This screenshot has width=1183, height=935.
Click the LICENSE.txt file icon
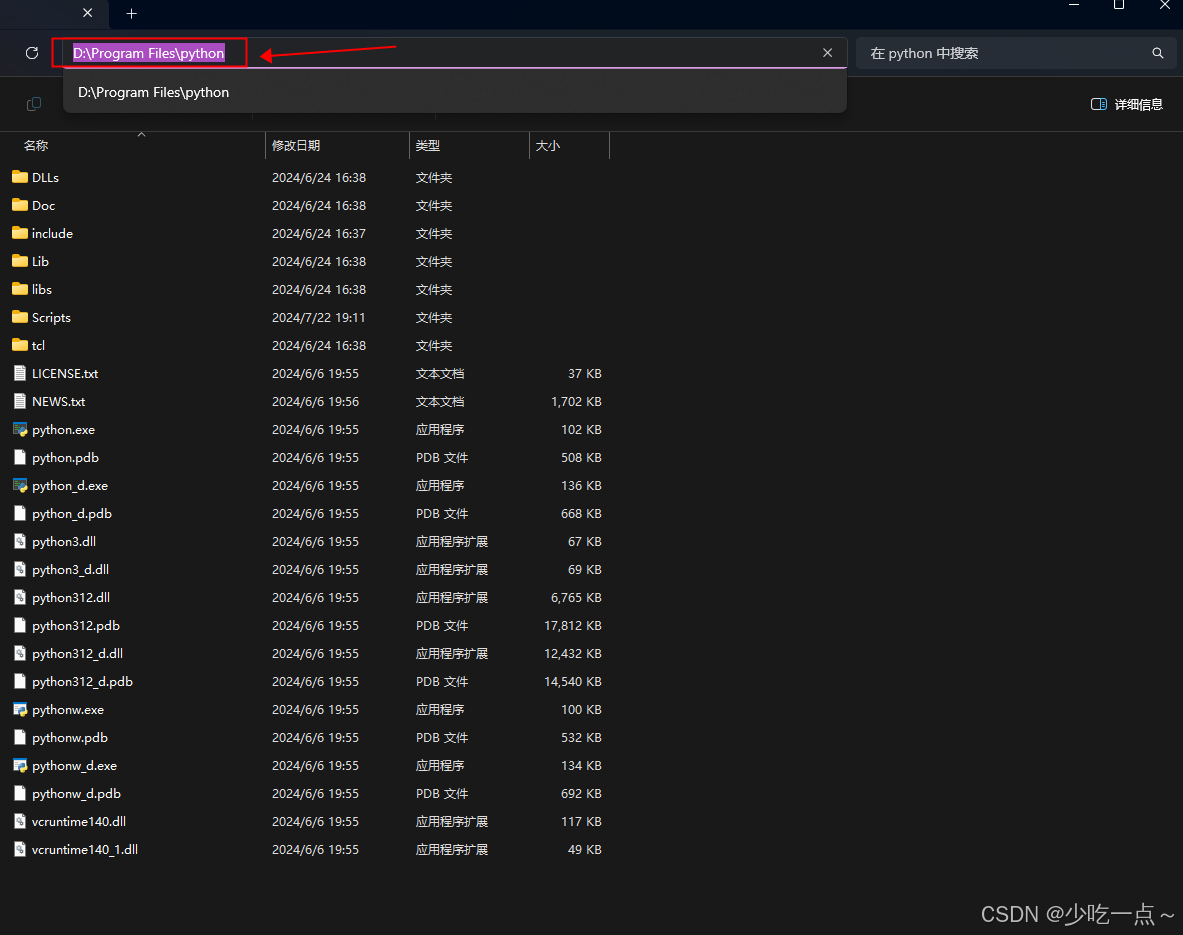(20, 373)
